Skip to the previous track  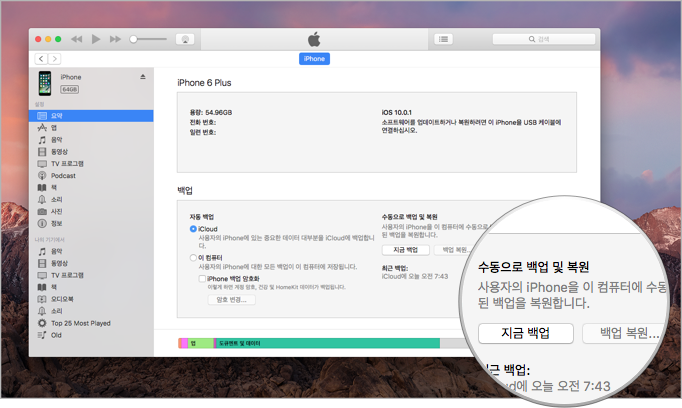77,39
